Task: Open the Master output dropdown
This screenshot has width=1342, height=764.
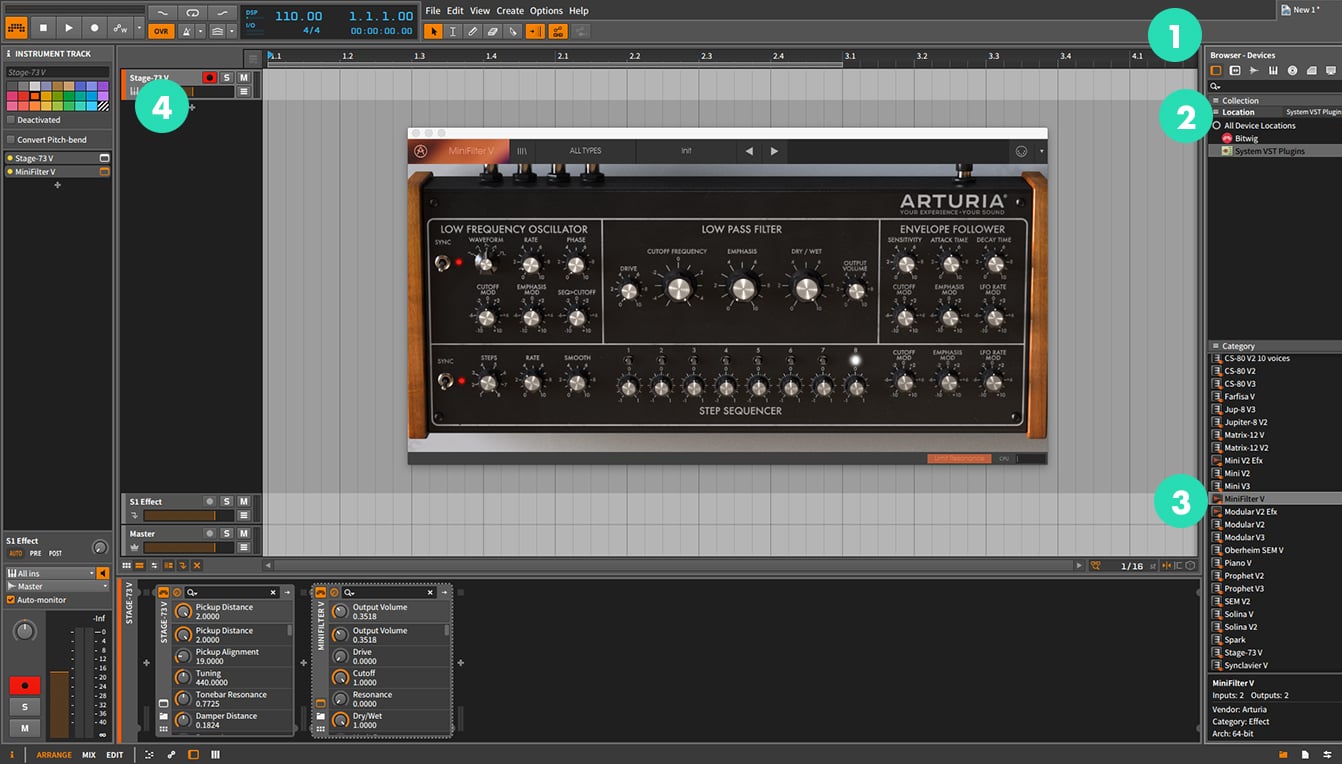Action: point(57,587)
